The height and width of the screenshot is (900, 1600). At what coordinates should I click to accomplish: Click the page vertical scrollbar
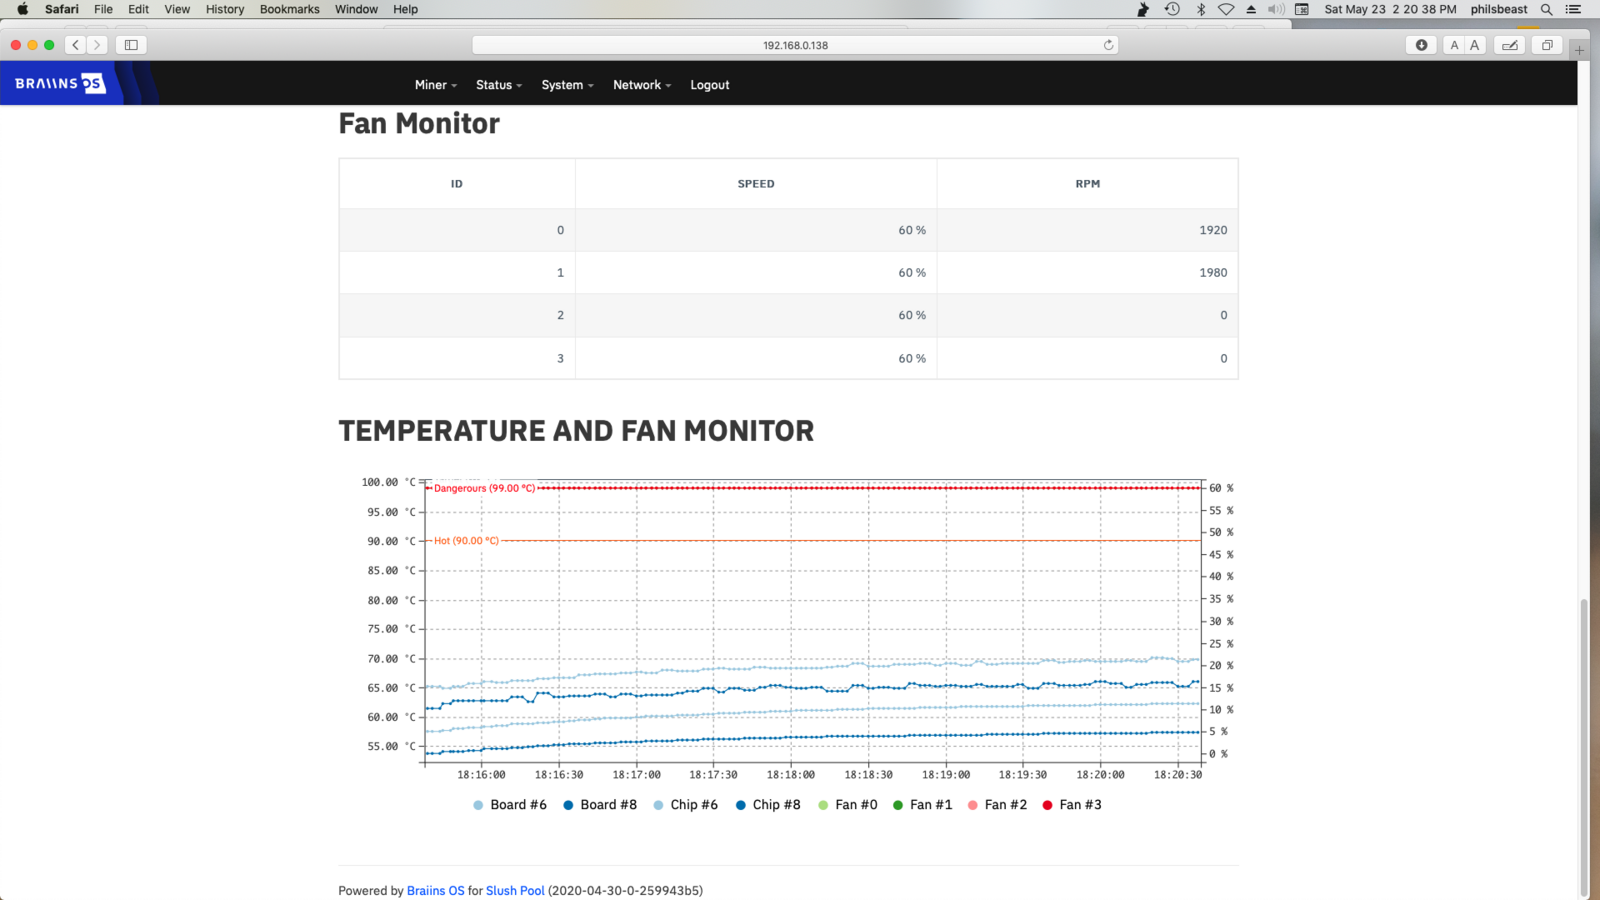pyautogui.click(x=1583, y=748)
